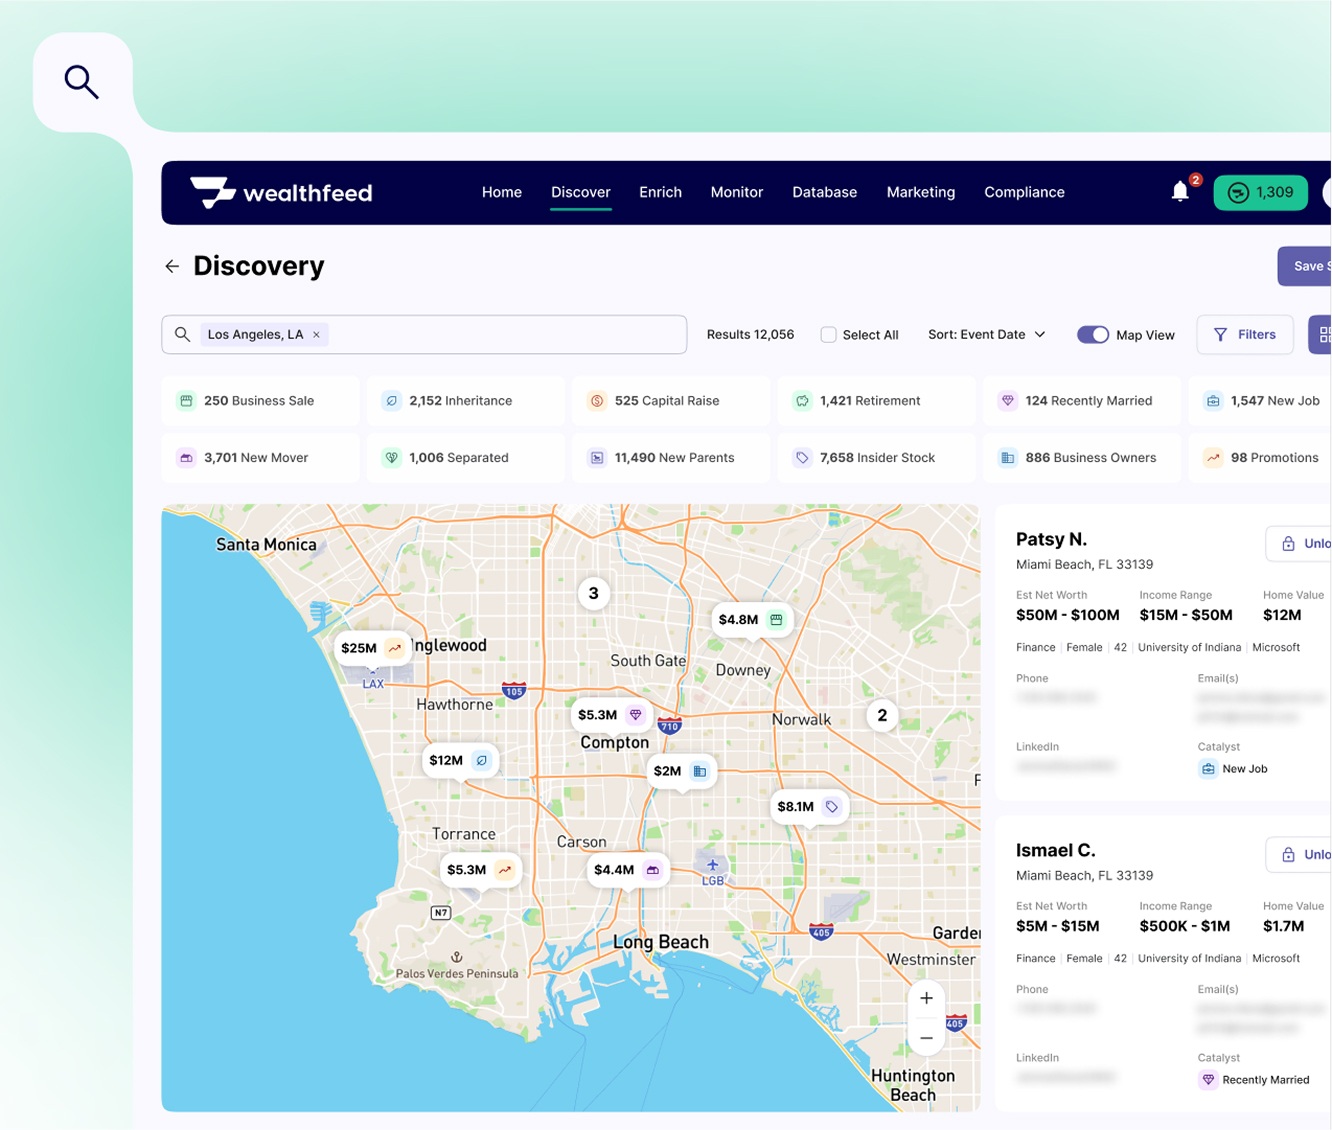Image resolution: width=1332 pixels, height=1130 pixels.
Task: Toggle the Map View switch off
Action: 1092,335
